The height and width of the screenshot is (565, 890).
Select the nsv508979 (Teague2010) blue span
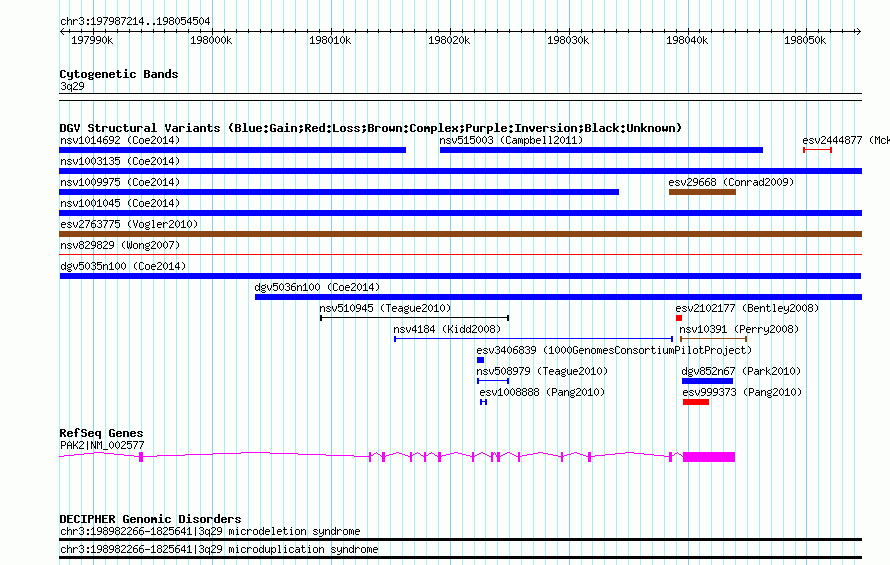pyautogui.click(x=493, y=381)
